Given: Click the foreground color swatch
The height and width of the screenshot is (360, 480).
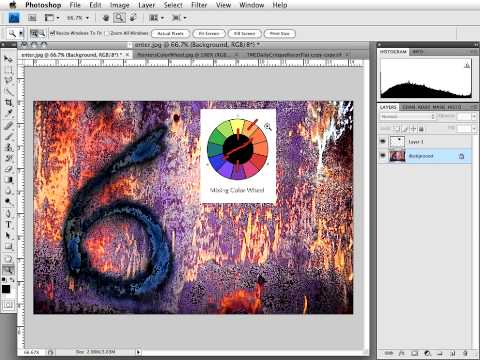Looking at the screenshot, I should 6,289.
